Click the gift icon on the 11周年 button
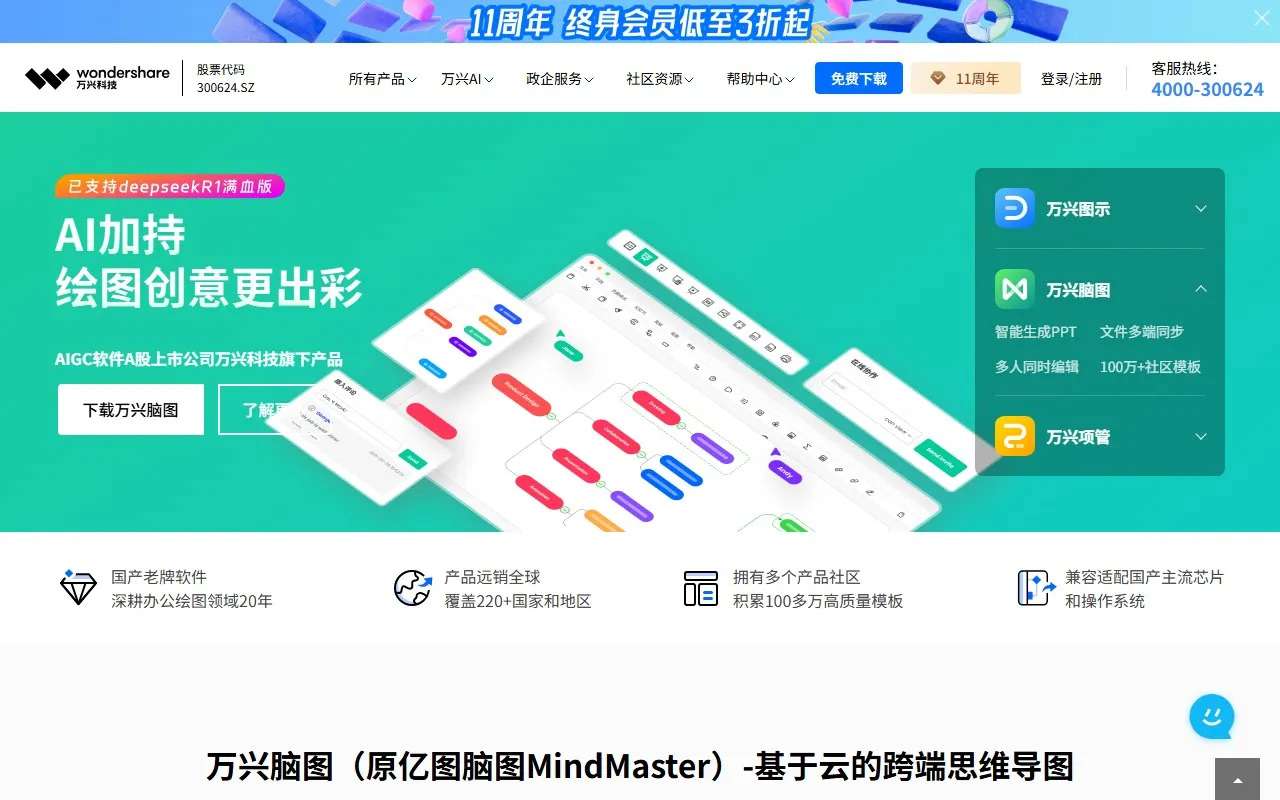The width and height of the screenshot is (1280, 800). [x=937, y=77]
